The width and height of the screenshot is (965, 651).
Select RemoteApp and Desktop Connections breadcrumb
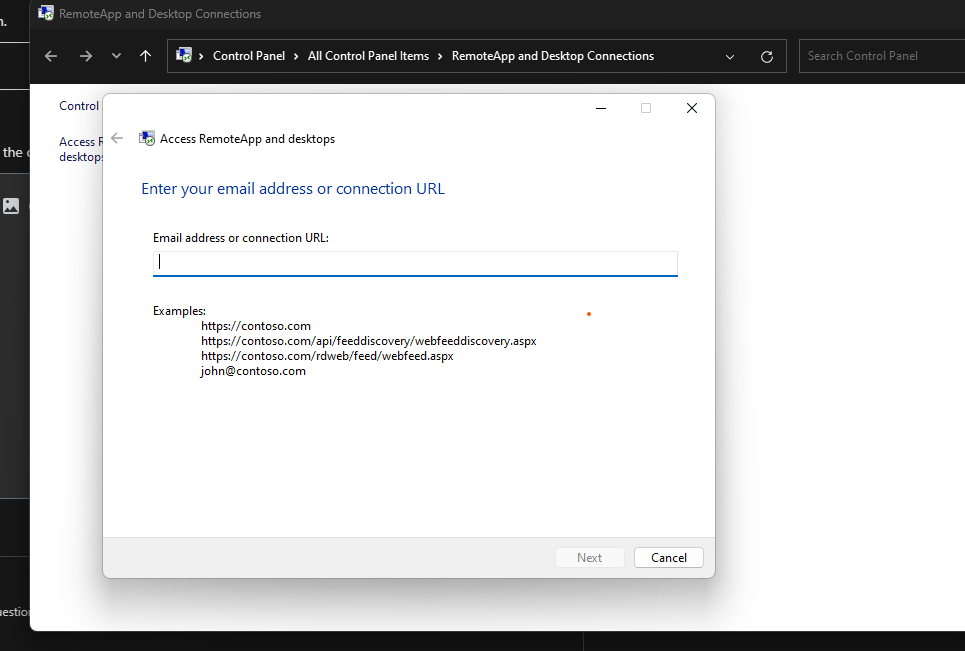pyautogui.click(x=553, y=56)
